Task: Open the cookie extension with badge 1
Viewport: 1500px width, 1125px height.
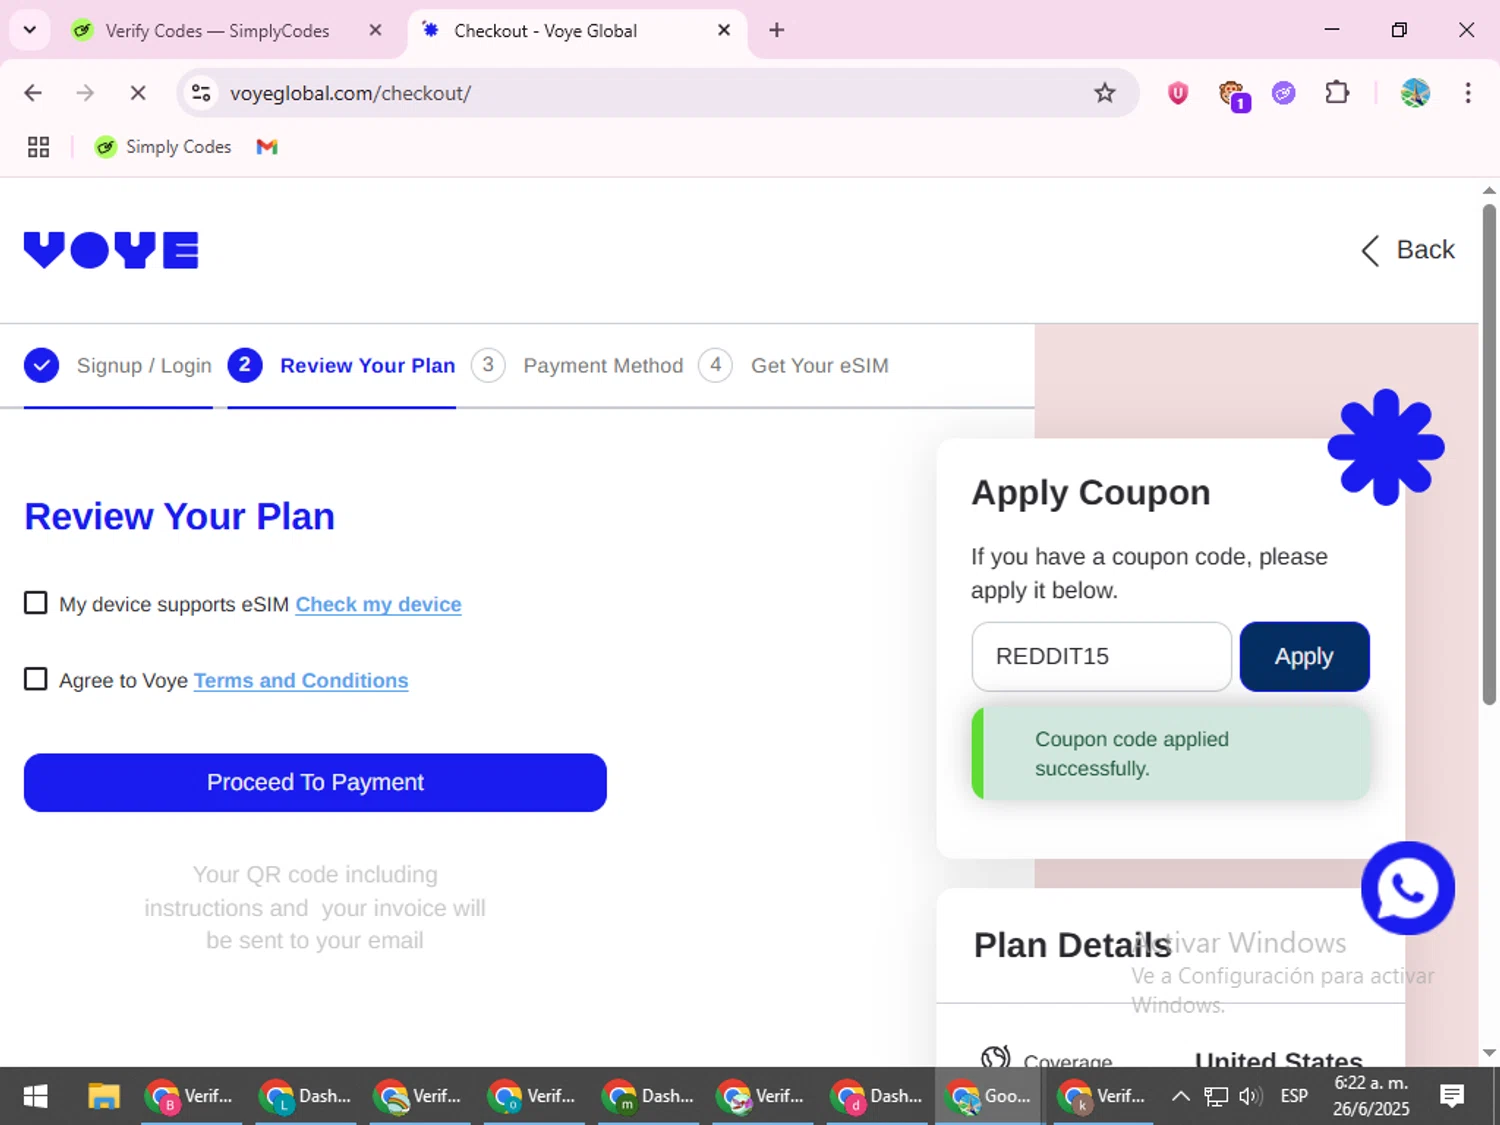Action: (1232, 95)
